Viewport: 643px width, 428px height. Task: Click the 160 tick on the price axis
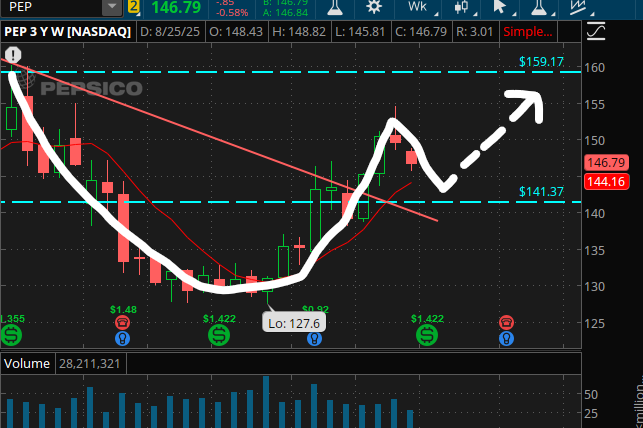click(594, 68)
